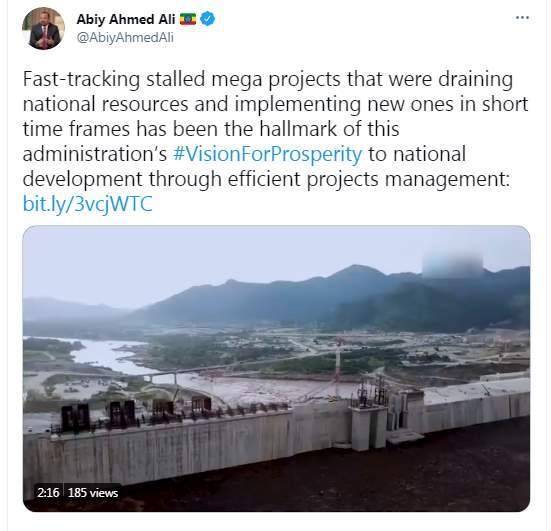Open the tweet's three-dot more options menu
Screen dimensions: 551x531
pos(522,18)
